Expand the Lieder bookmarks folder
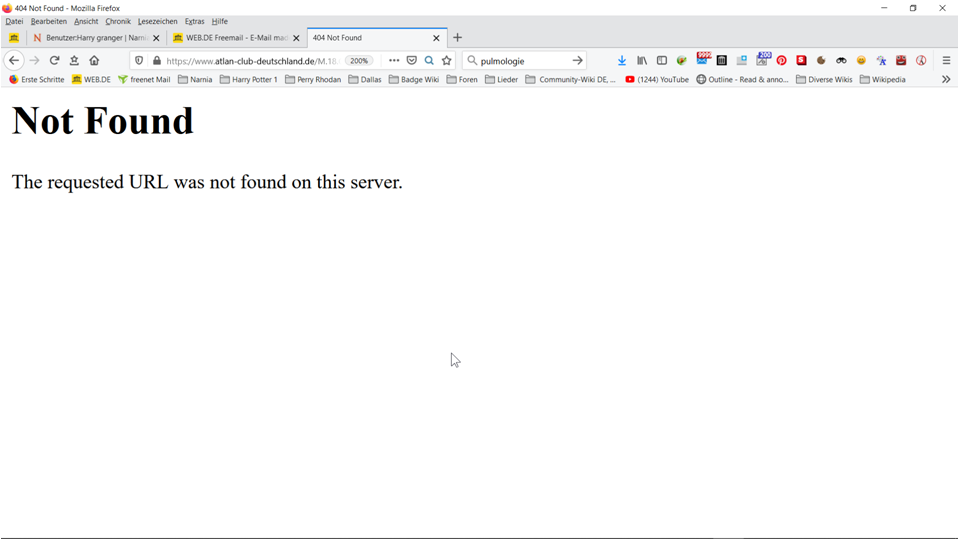959x540 pixels. tap(502, 80)
